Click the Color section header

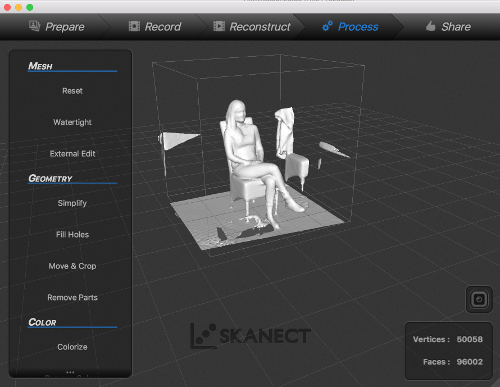pyautogui.click(x=42, y=322)
